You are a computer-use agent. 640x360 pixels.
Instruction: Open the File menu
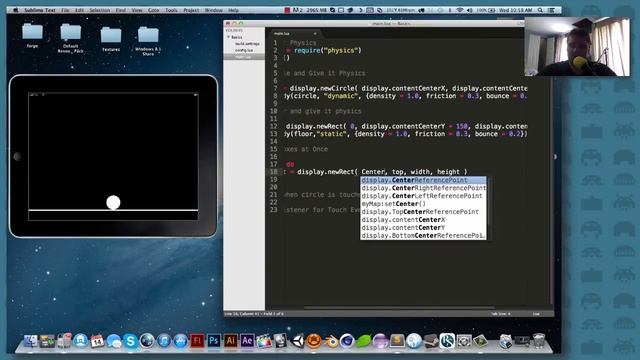pyautogui.click(x=65, y=10)
